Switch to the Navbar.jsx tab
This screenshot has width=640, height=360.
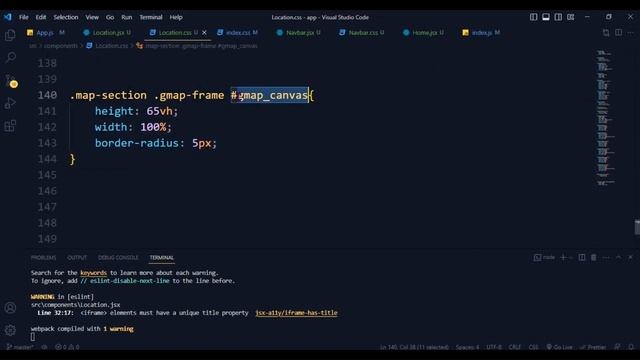pos(298,33)
